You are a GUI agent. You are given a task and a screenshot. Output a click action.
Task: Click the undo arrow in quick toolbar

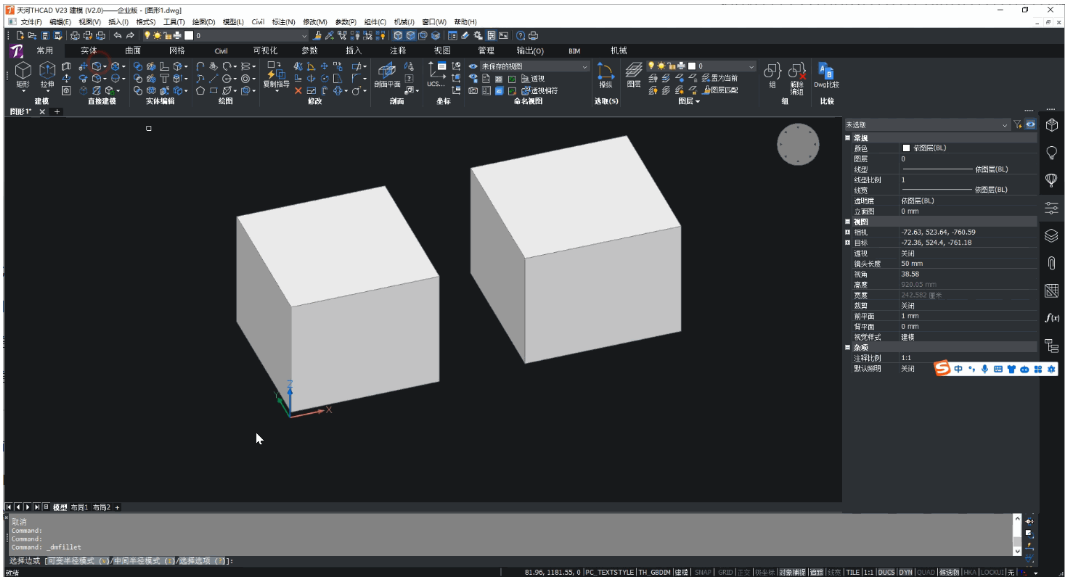point(118,35)
